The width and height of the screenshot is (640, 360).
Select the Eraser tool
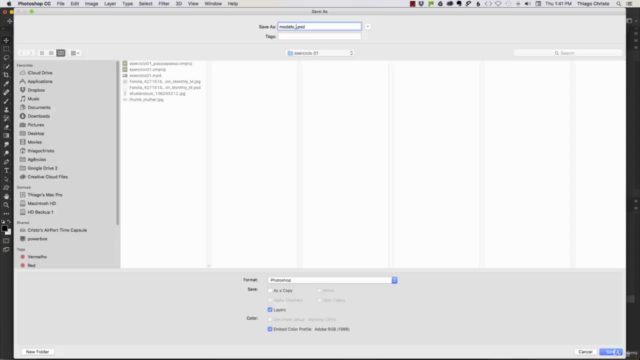(6, 127)
